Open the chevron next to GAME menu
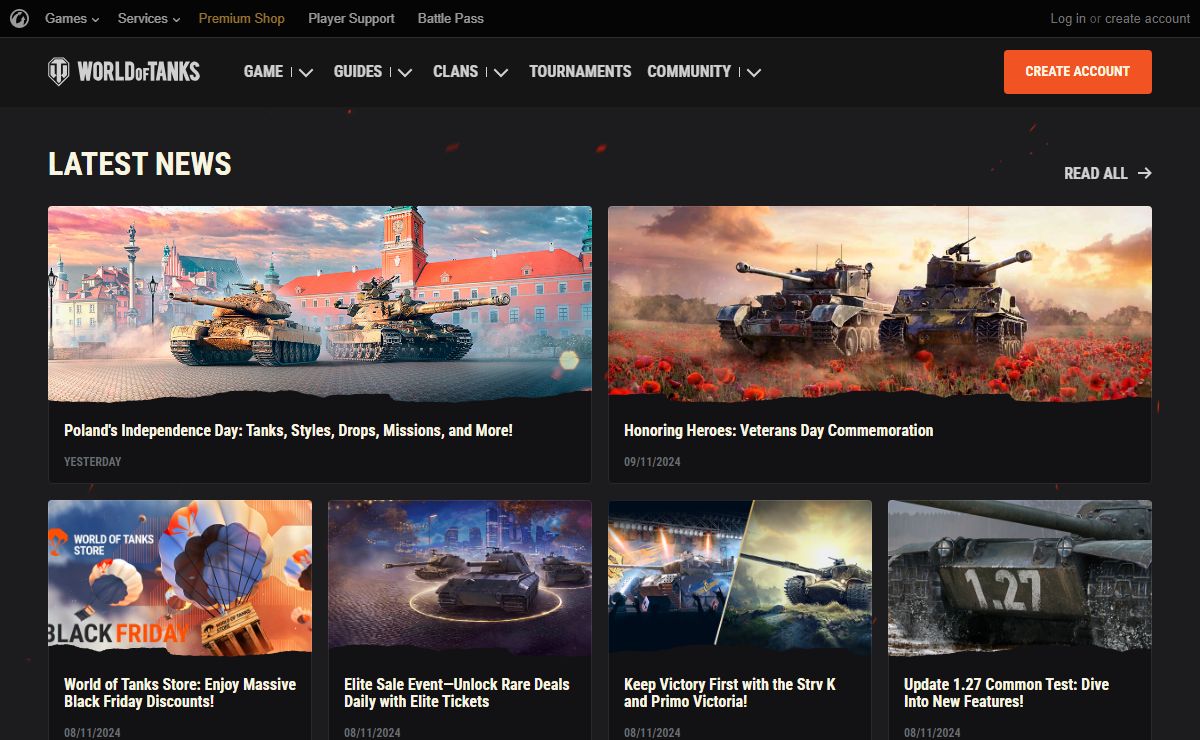Viewport: 1200px width, 740px height. click(x=306, y=72)
